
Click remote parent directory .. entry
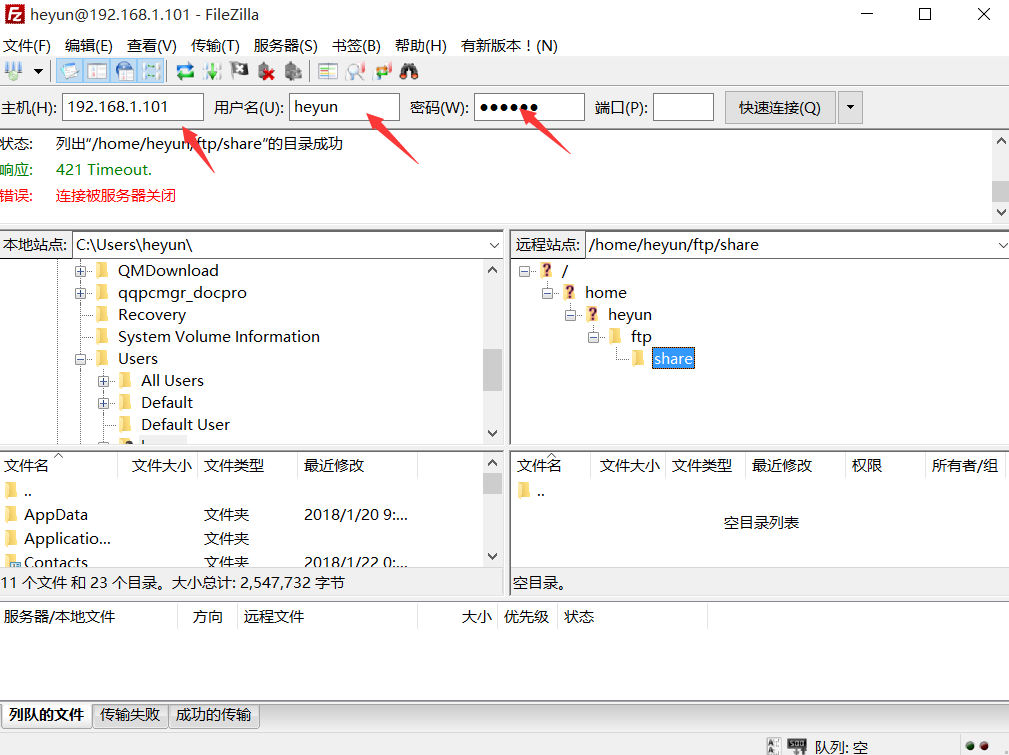(x=541, y=492)
